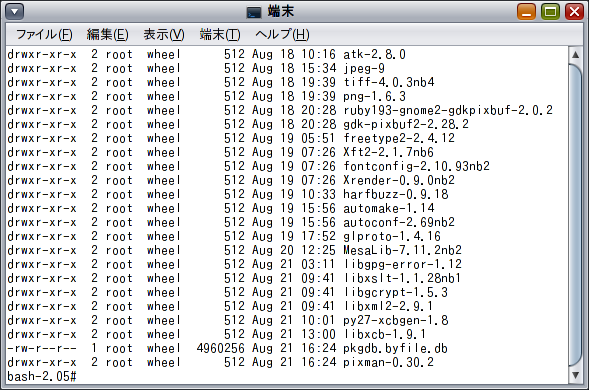The image size is (589, 390).
Task: Click the png-1.6.3 entry
Action: click(374, 97)
